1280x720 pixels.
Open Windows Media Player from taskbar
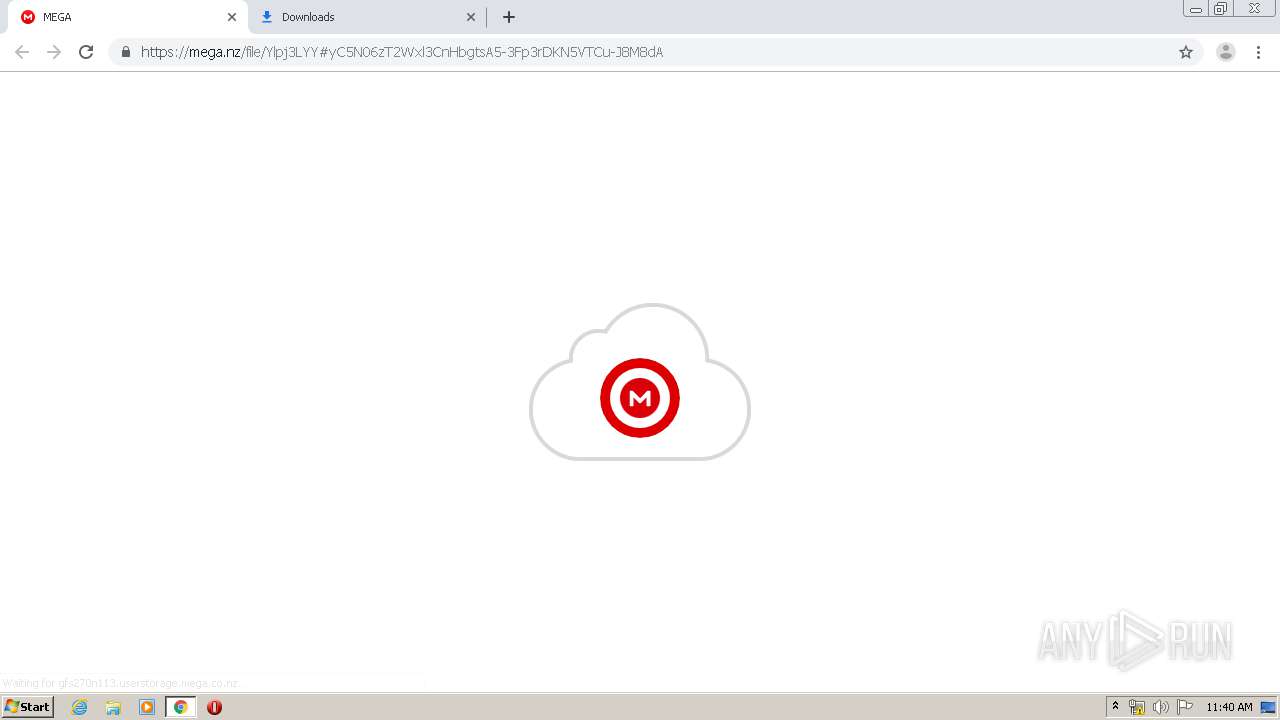[x=147, y=707]
